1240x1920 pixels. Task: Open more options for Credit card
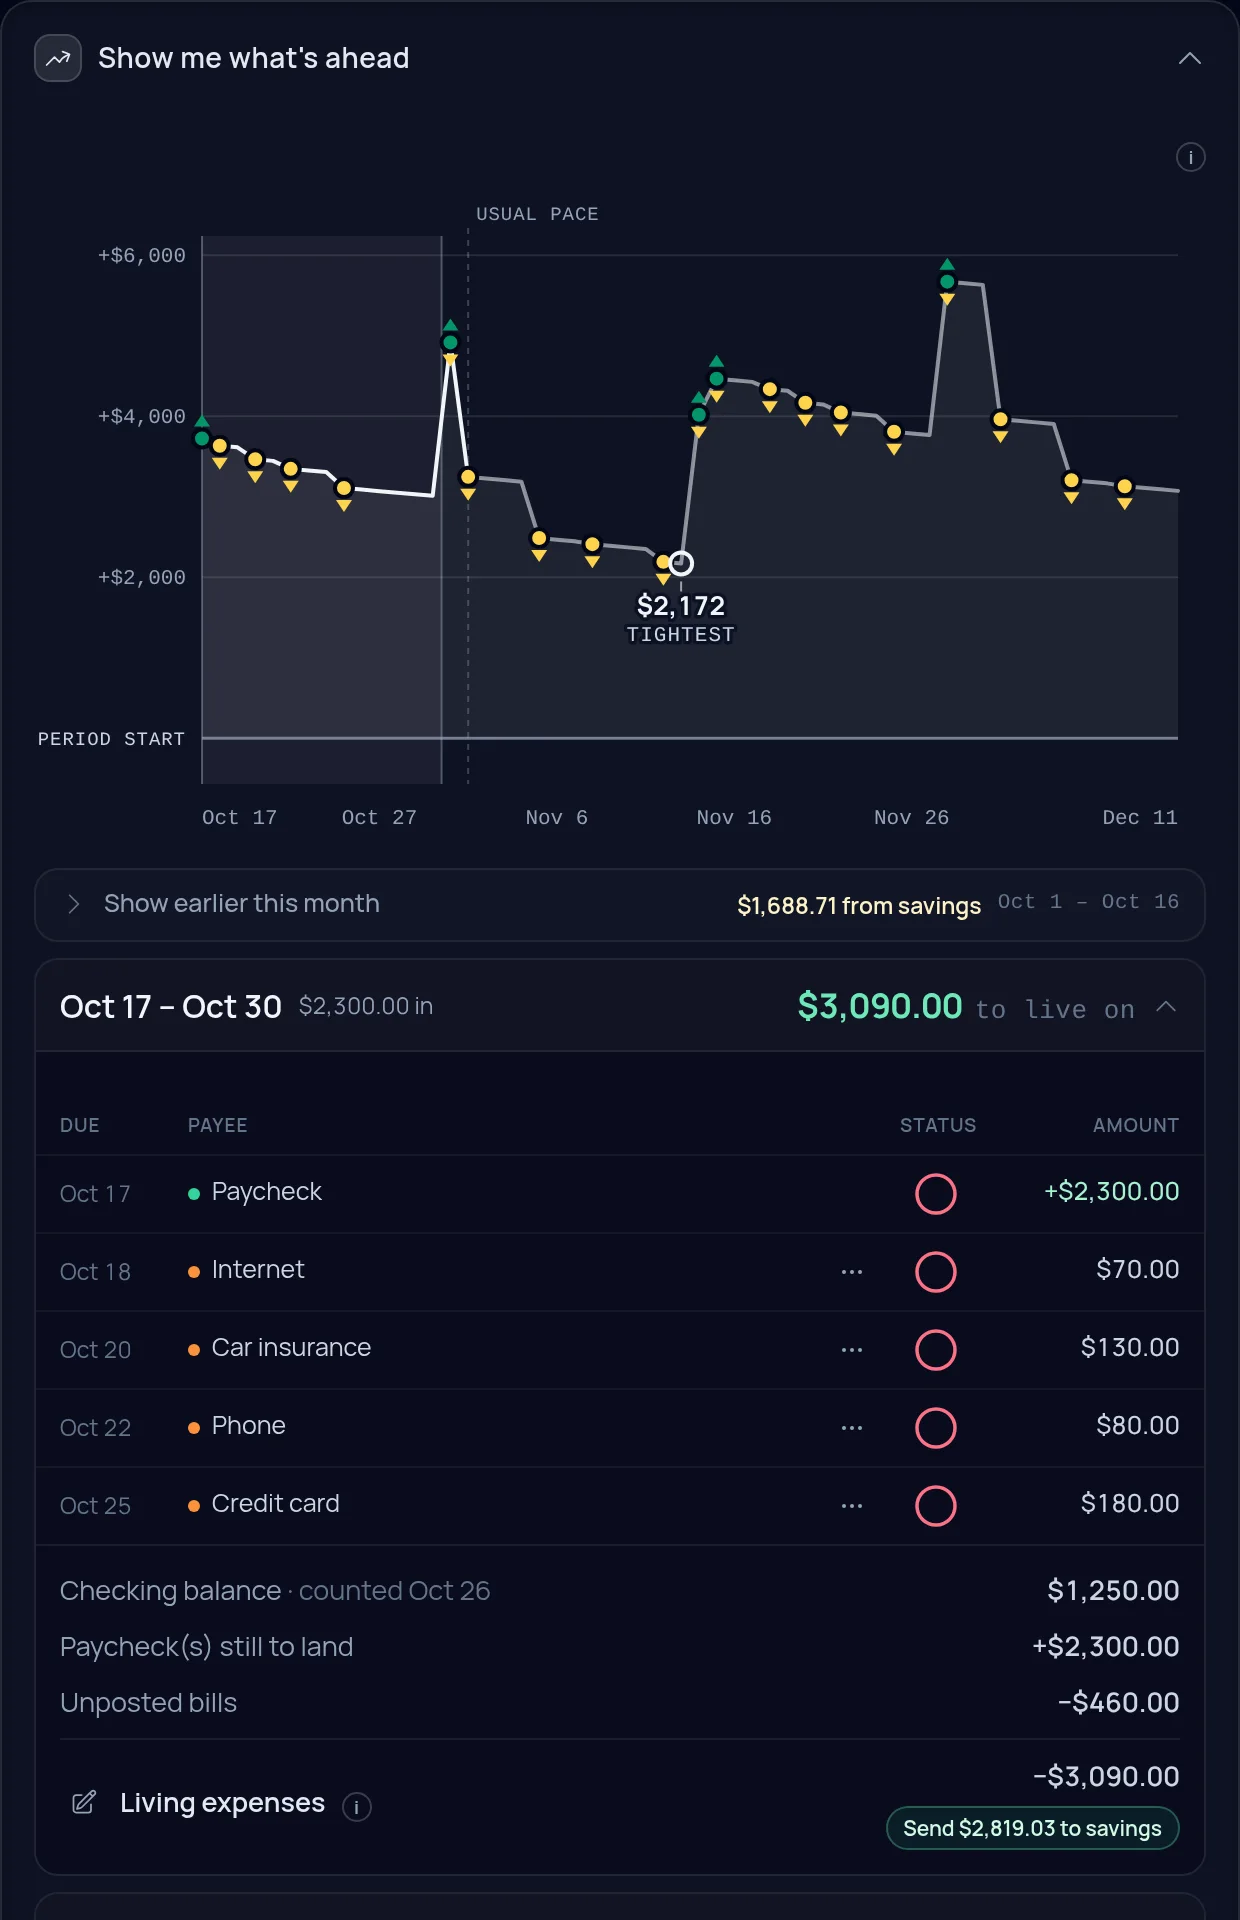click(852, 1505)
